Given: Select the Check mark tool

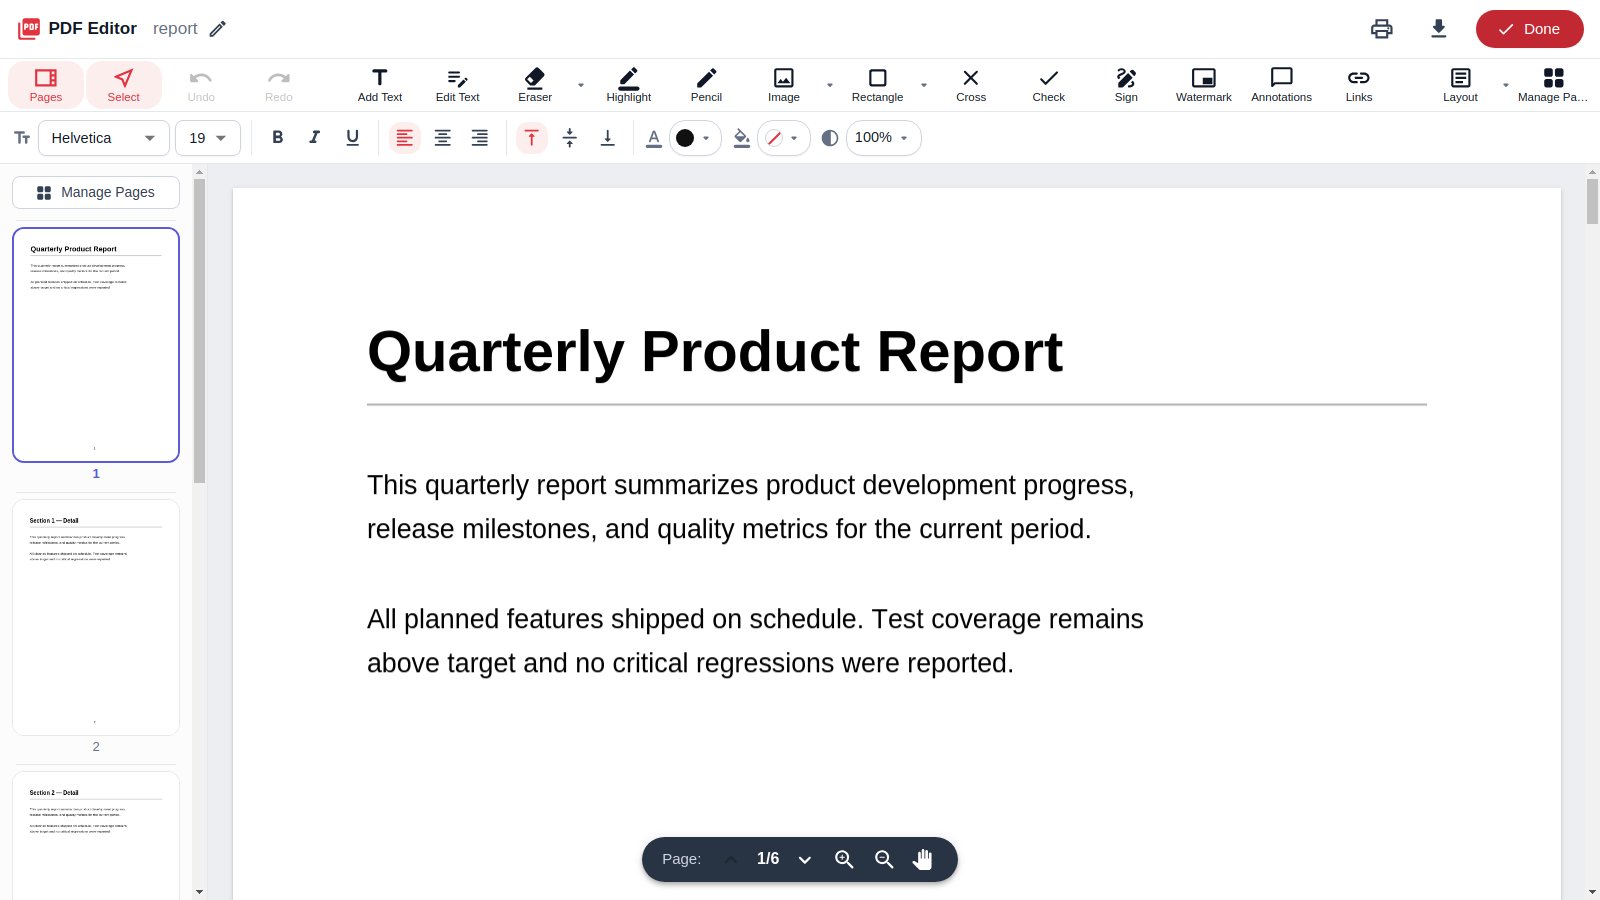Looking at the screenshot, I should (1049, 85).
